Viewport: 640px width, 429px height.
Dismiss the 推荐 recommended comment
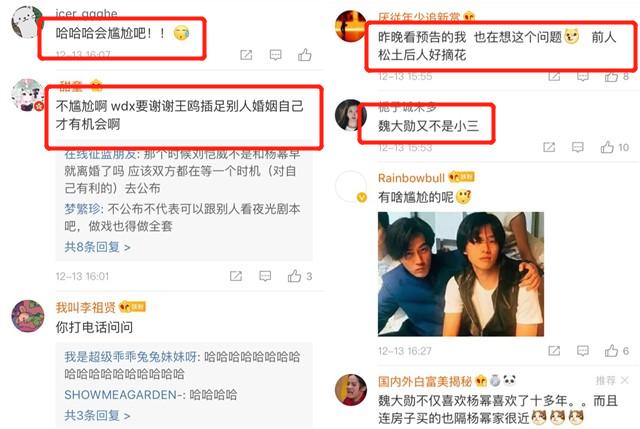tap(624, 380)
